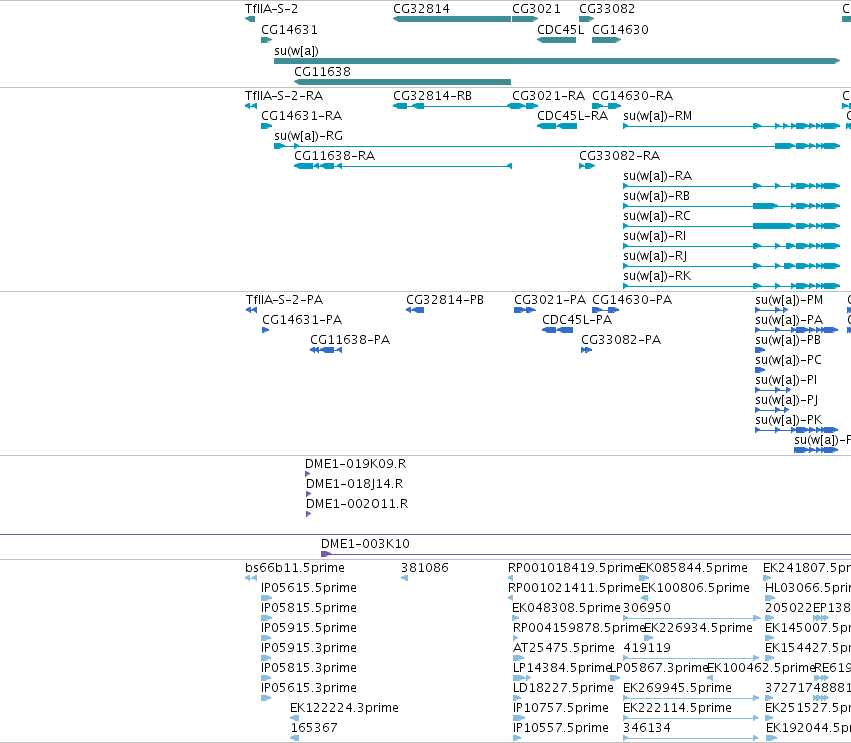Select EST IP05815.5prime
851x743 pixels.
[x=309, y=608]
